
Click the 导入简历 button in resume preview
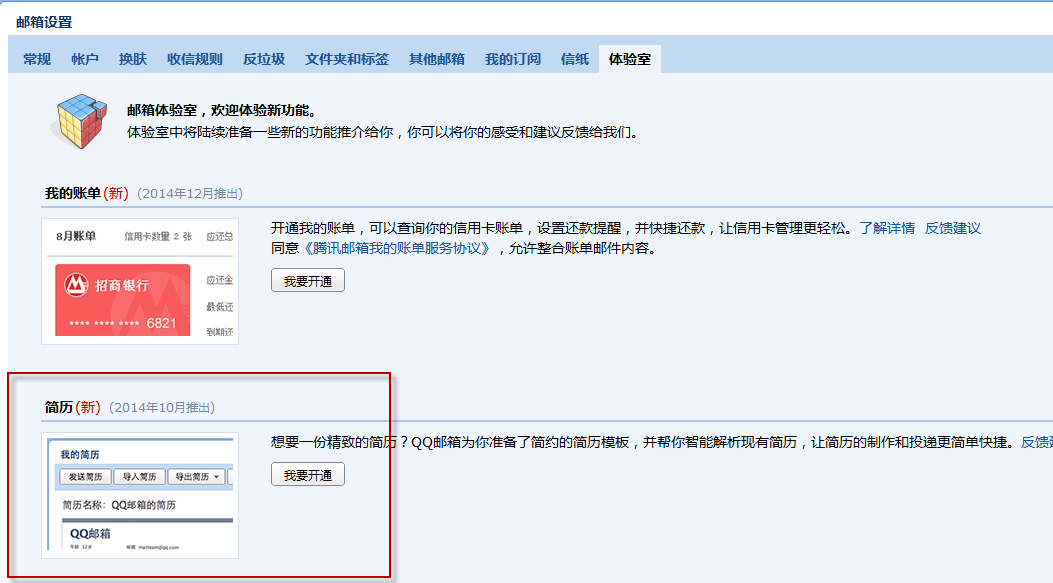pyautogui.click(x=139, y=477)
